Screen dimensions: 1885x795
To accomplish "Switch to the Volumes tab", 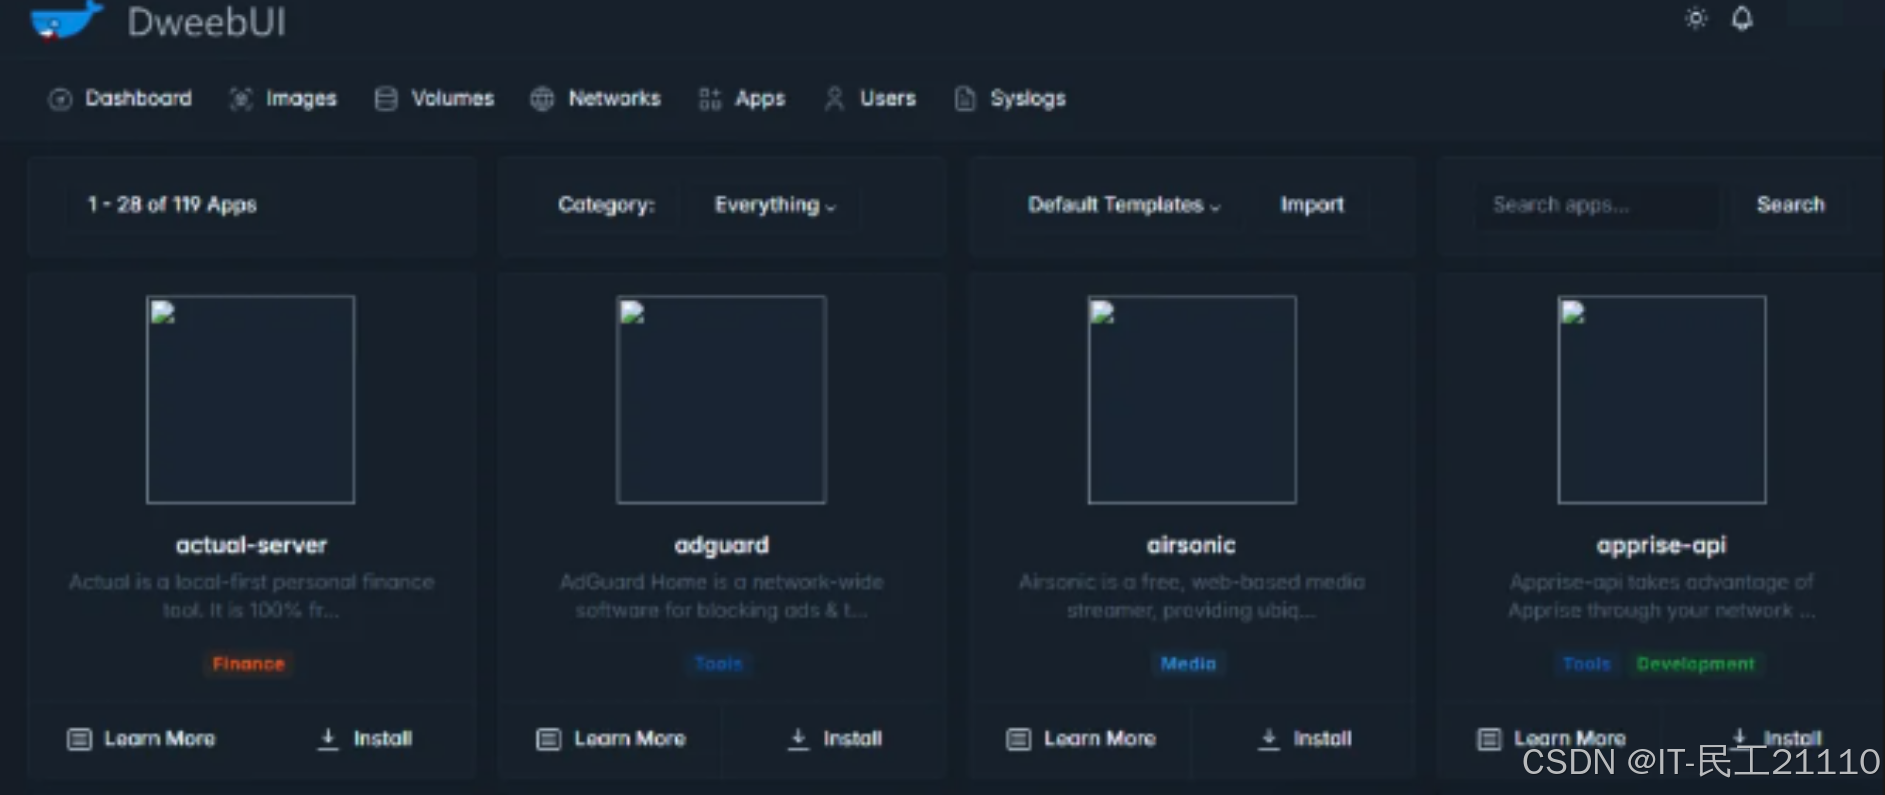I will [x=434, y=98].
